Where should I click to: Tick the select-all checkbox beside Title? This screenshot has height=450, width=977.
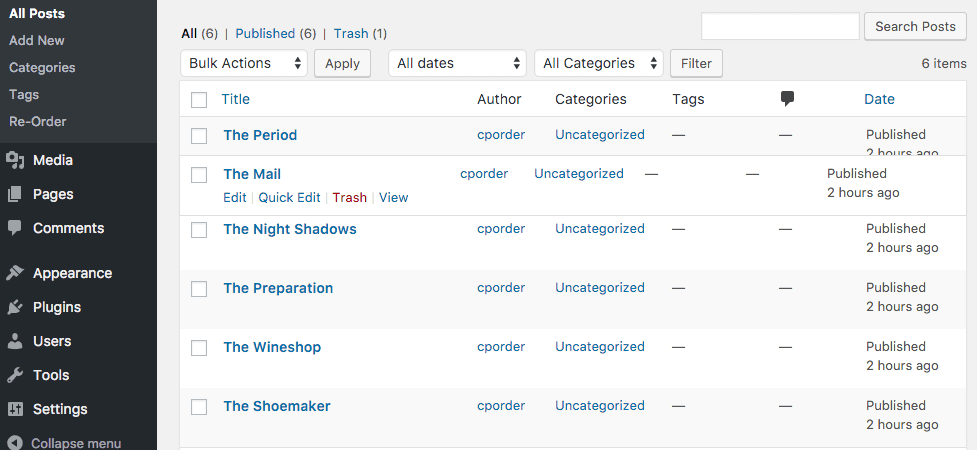[199, 100]
